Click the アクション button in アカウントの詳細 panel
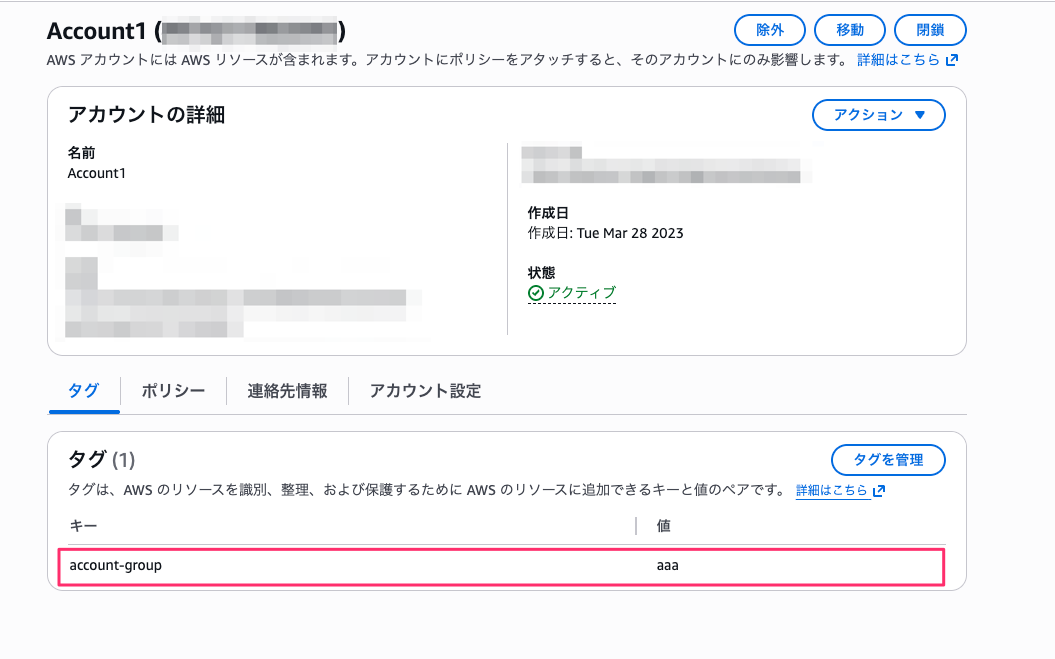The height and width of the screenshot is (659, 1055). (878, 115)
